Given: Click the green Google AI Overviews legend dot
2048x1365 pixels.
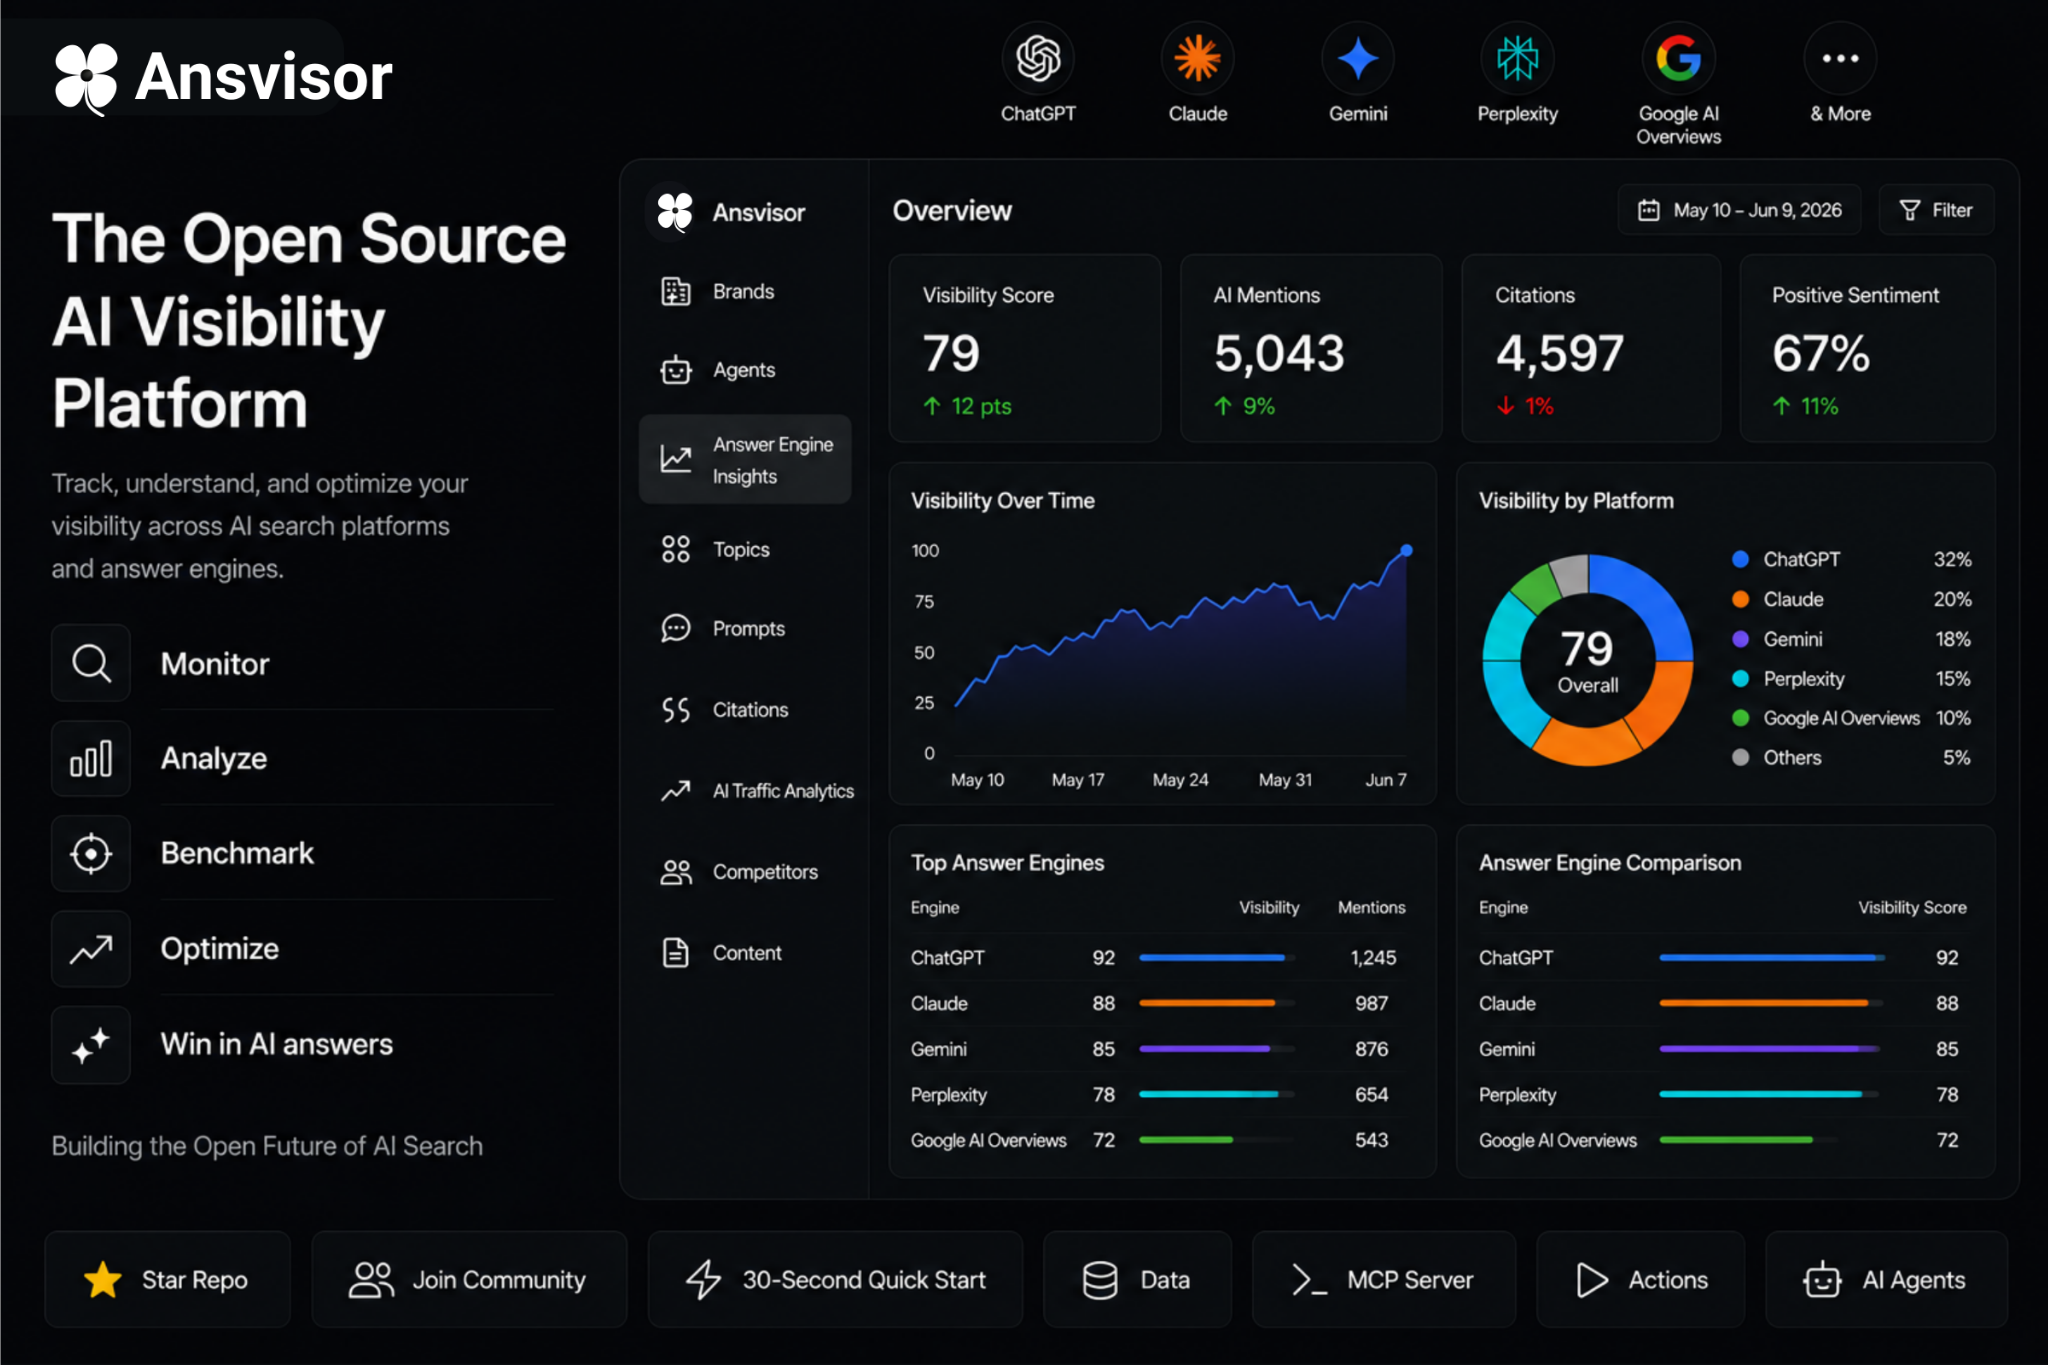Looking at the screenshot, I should tap(1740, 718).
